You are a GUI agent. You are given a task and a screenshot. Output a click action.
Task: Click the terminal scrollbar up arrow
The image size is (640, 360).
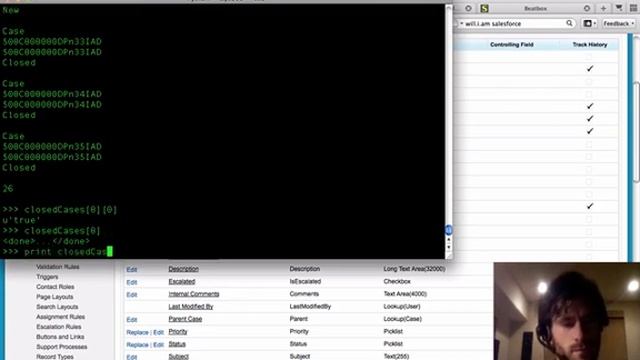point(449,240)
